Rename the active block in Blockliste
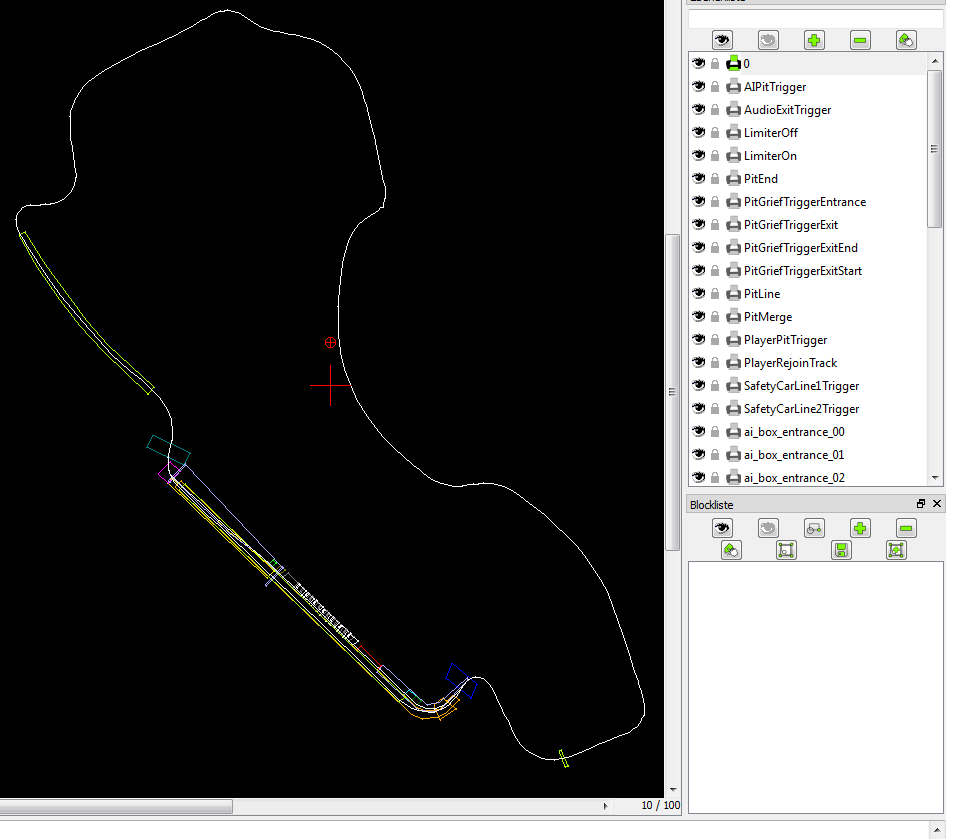Image resolution: width=956 pixels, height=839 pixels. pyautogui.click(x=731, y=551)
